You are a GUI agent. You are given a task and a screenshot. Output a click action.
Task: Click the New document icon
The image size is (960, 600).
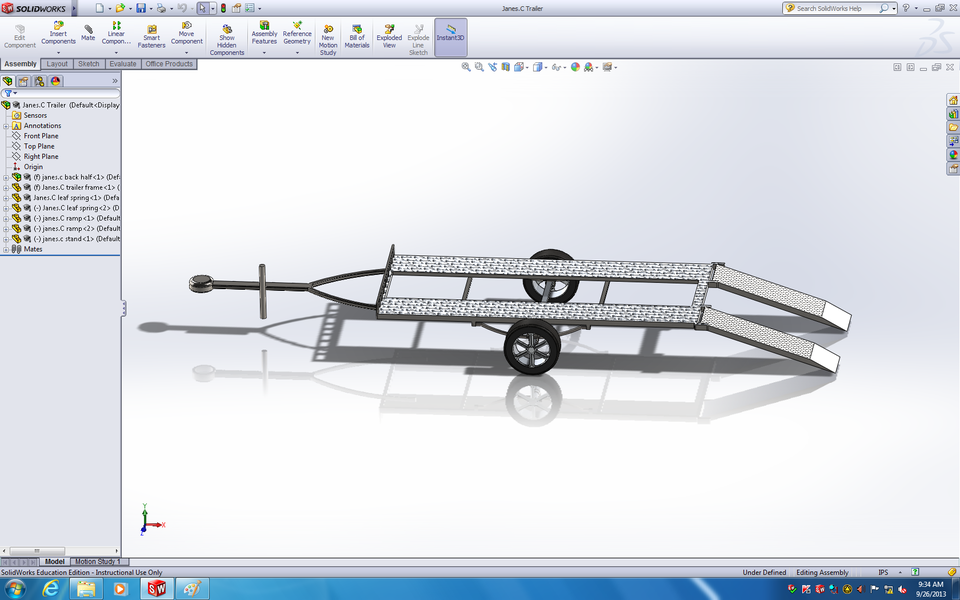100,8
